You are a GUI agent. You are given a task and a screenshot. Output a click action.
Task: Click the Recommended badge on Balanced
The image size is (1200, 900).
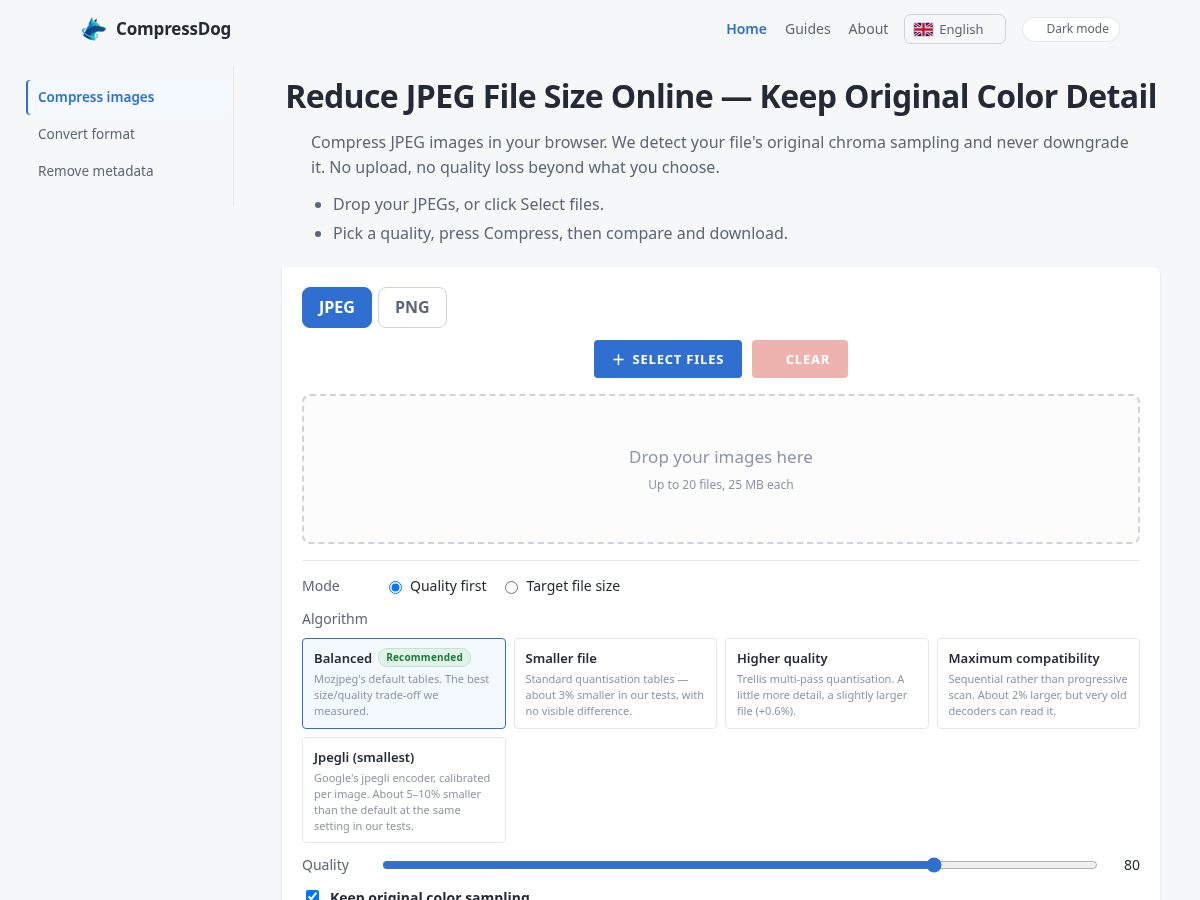(424, 657)
